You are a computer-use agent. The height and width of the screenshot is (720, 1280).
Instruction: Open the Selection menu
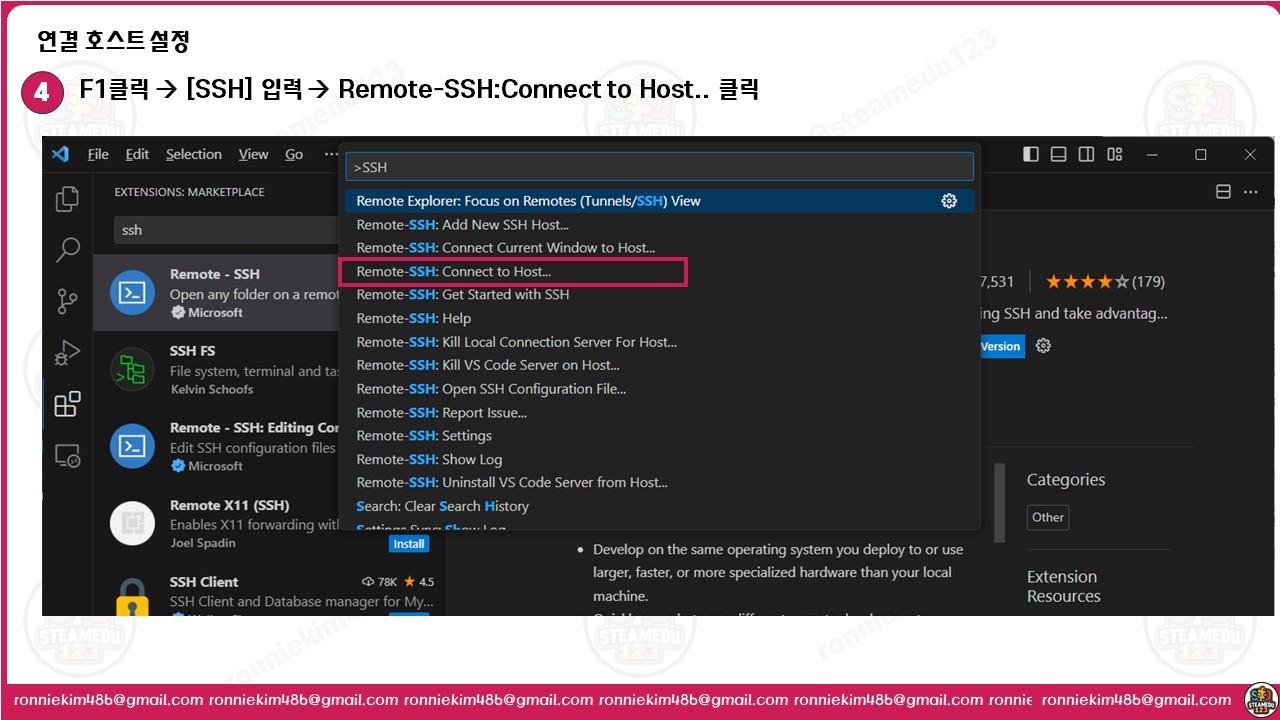click(194, 154)
